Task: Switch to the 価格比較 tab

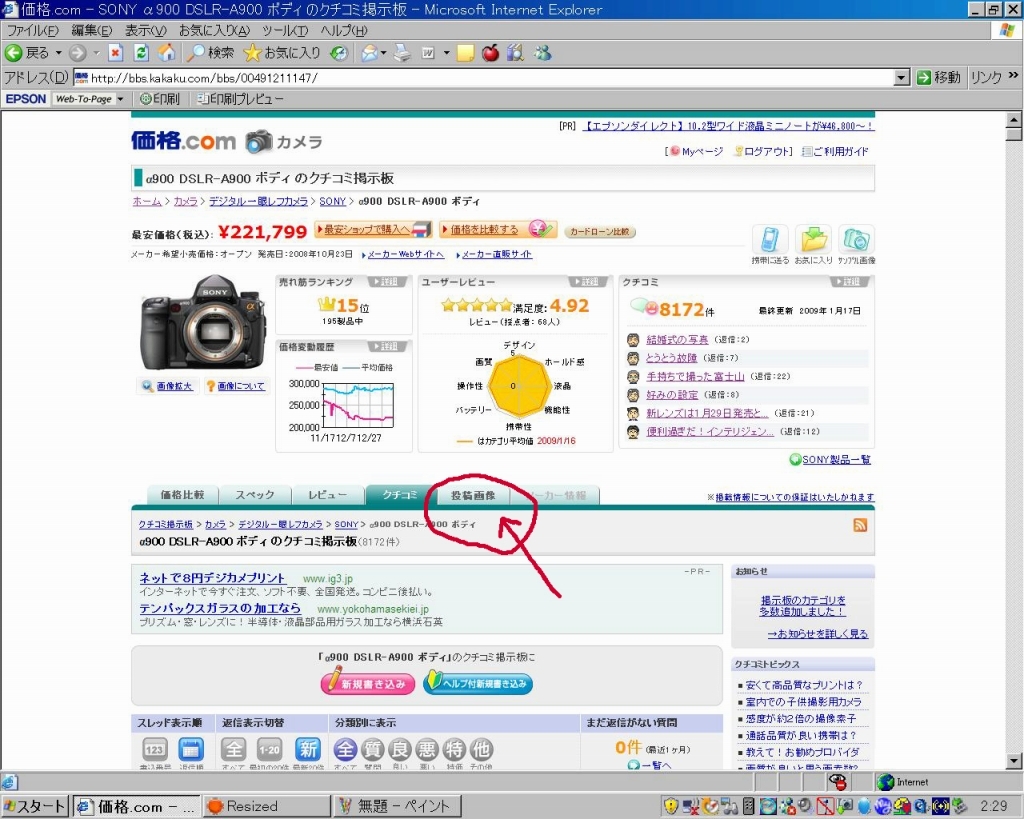Action: point(182,495)
